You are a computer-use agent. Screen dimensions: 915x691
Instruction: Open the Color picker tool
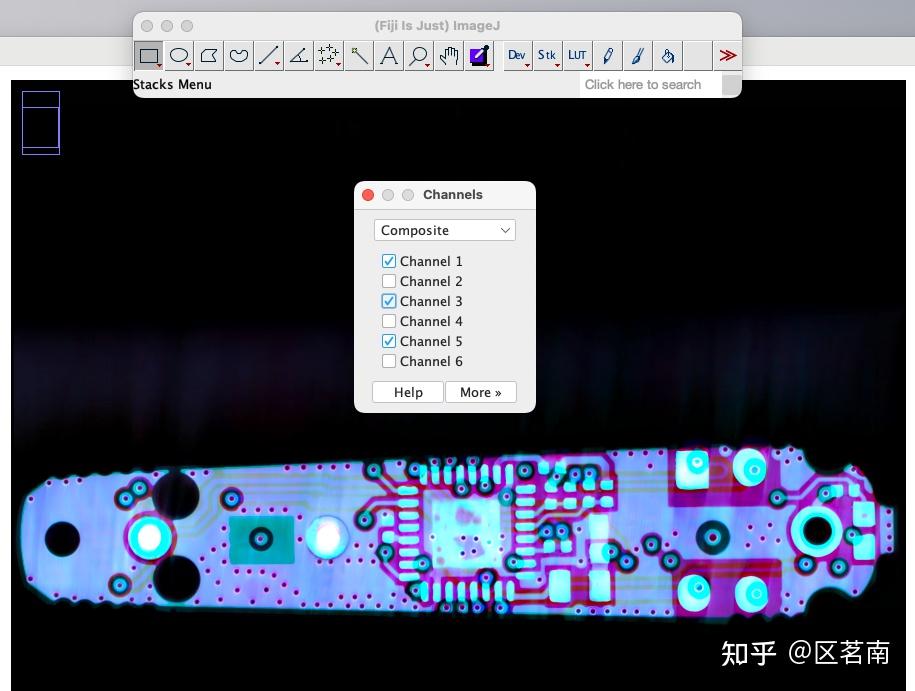pos(478,55)
